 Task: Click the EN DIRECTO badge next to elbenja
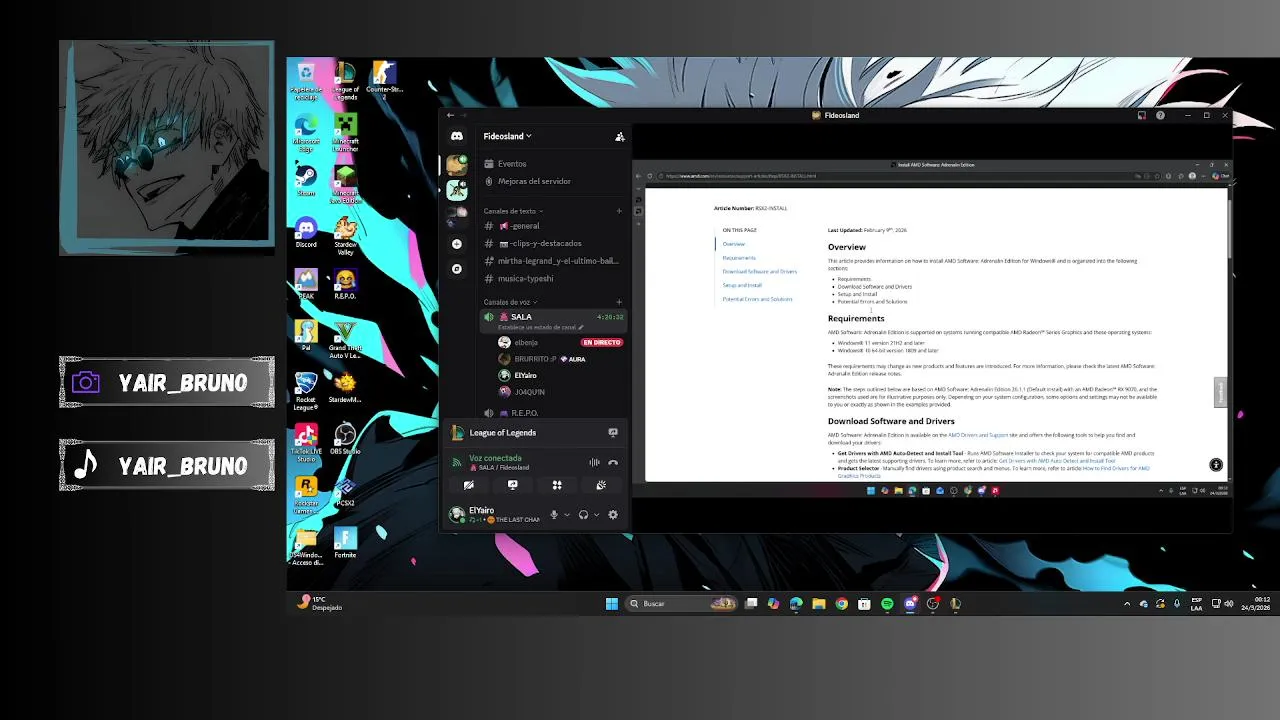[x=602, y=342]
